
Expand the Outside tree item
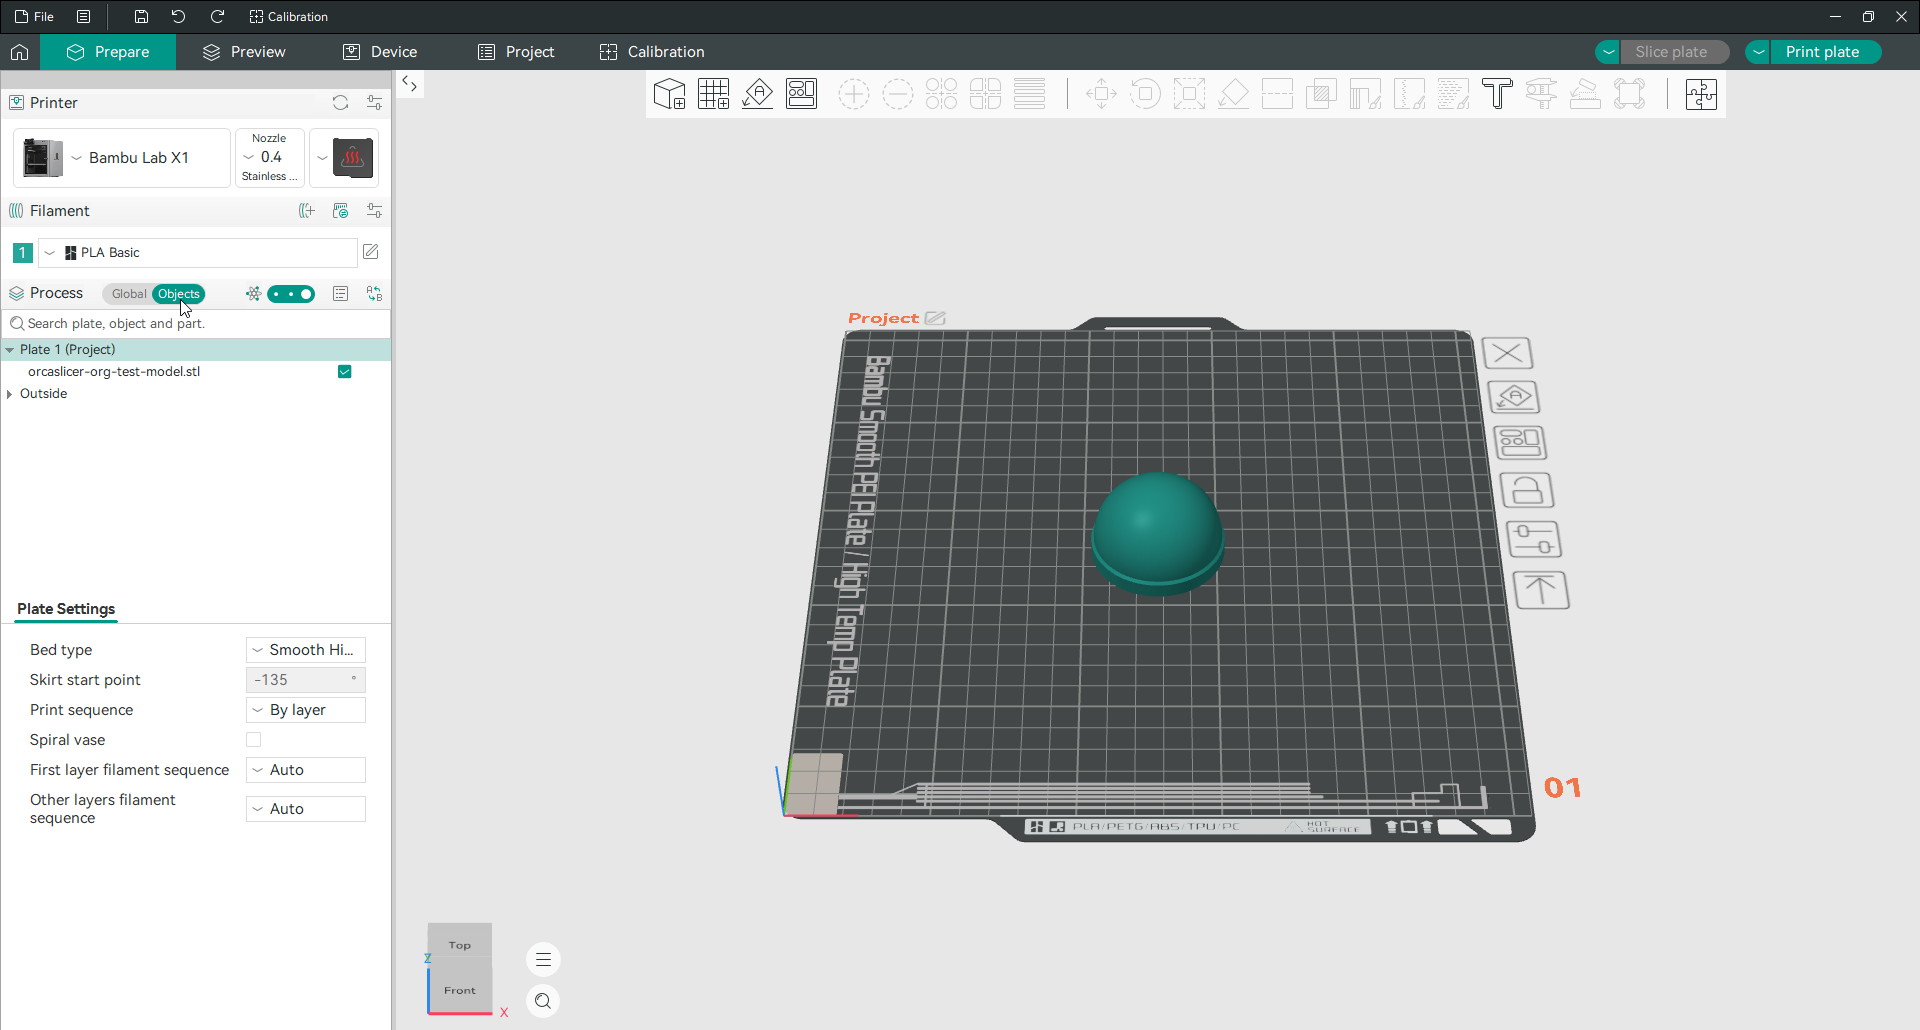coord(10,394)
